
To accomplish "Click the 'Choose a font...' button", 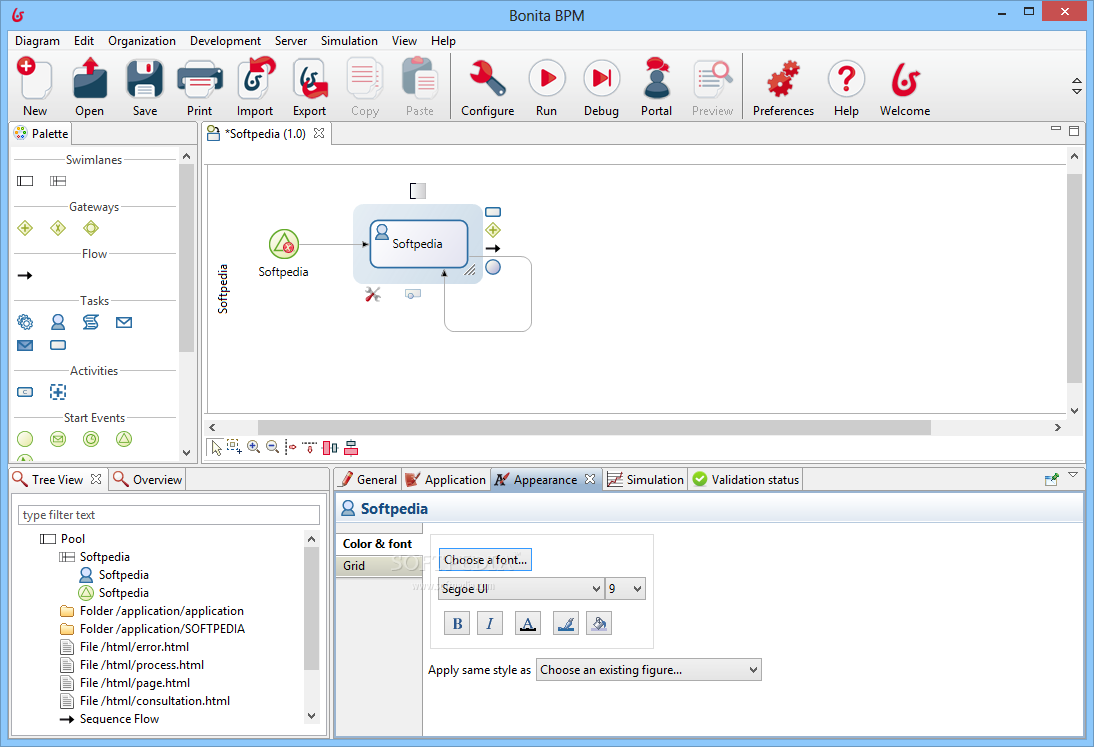I will pyautogui.click(x=486, y=559).
